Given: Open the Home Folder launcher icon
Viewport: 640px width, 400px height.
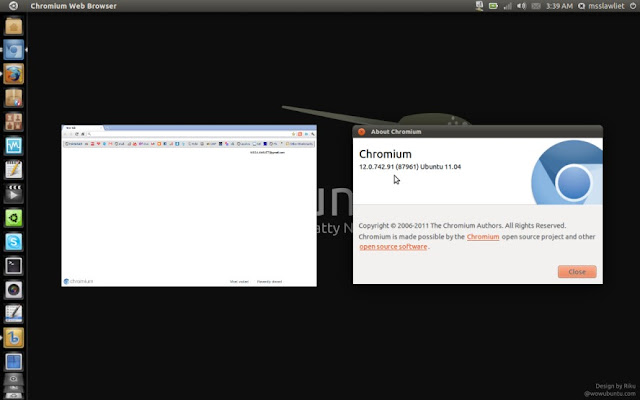Looking at the screenshot, I should [13, 26].
